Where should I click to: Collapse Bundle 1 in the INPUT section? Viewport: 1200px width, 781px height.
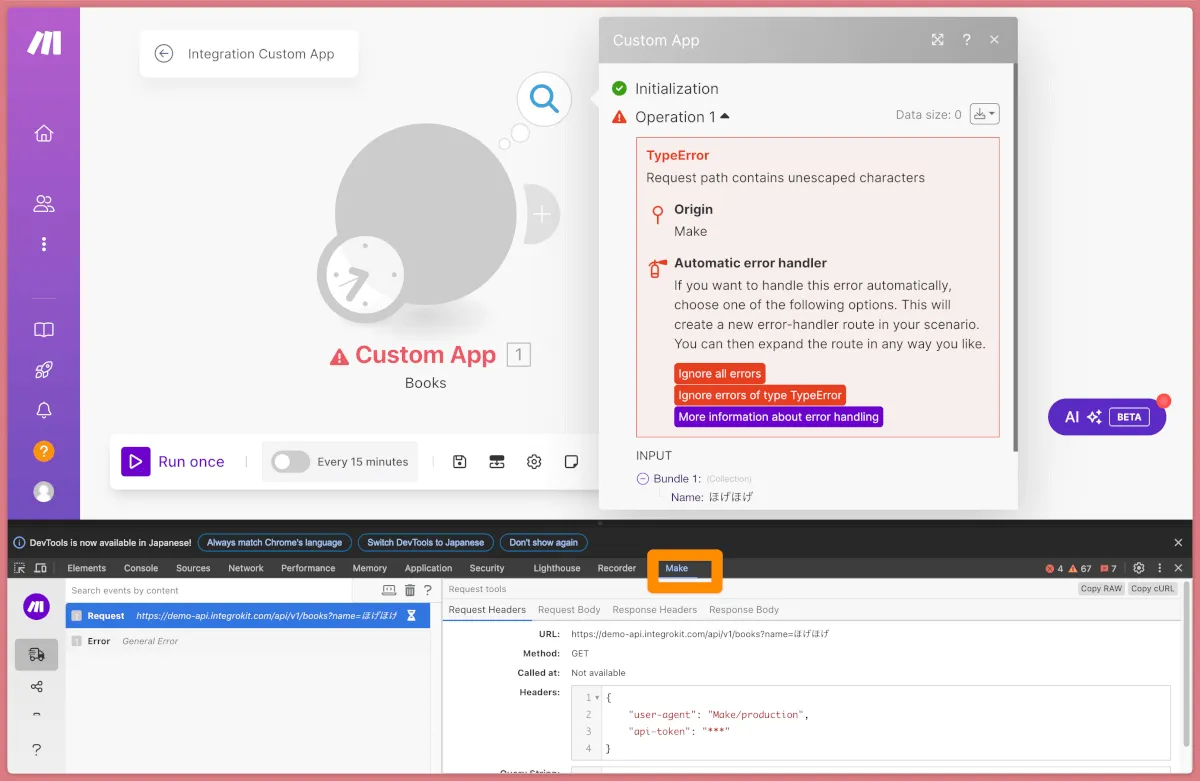(x=643, y=479)
